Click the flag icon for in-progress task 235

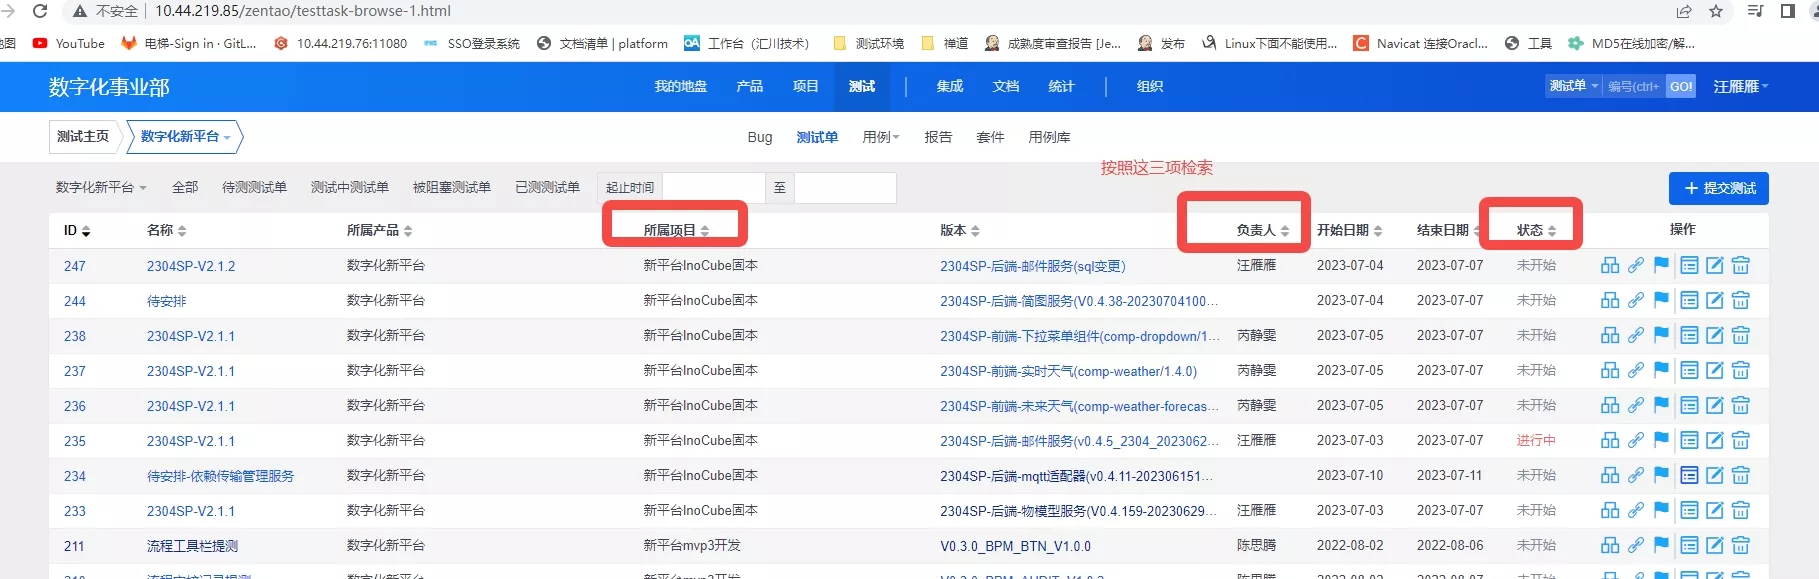tap(1661, 441)
